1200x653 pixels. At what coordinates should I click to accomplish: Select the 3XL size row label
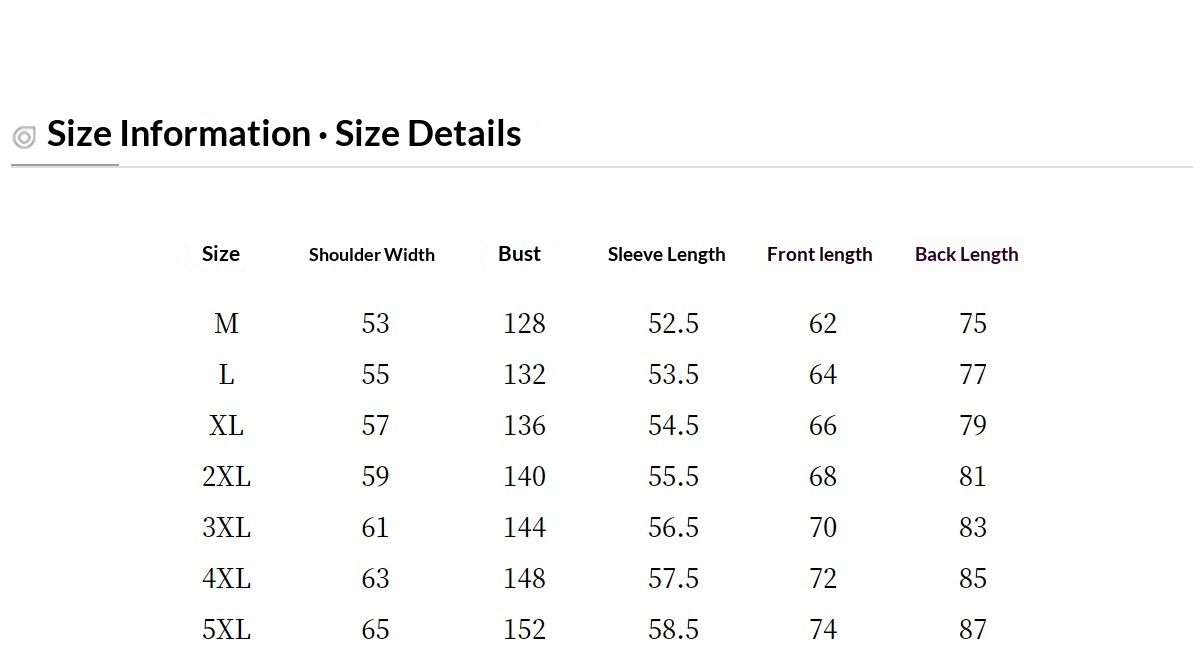pyautogui.click(x=226, y=528)
